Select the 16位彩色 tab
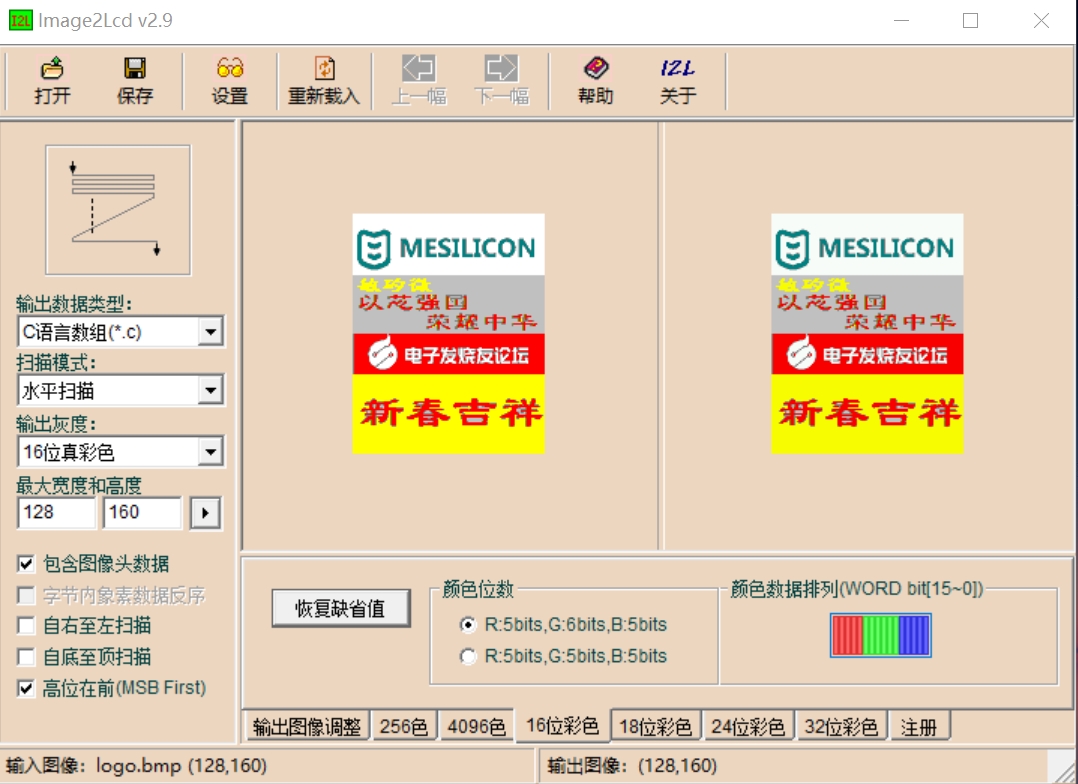 [562, 726]
